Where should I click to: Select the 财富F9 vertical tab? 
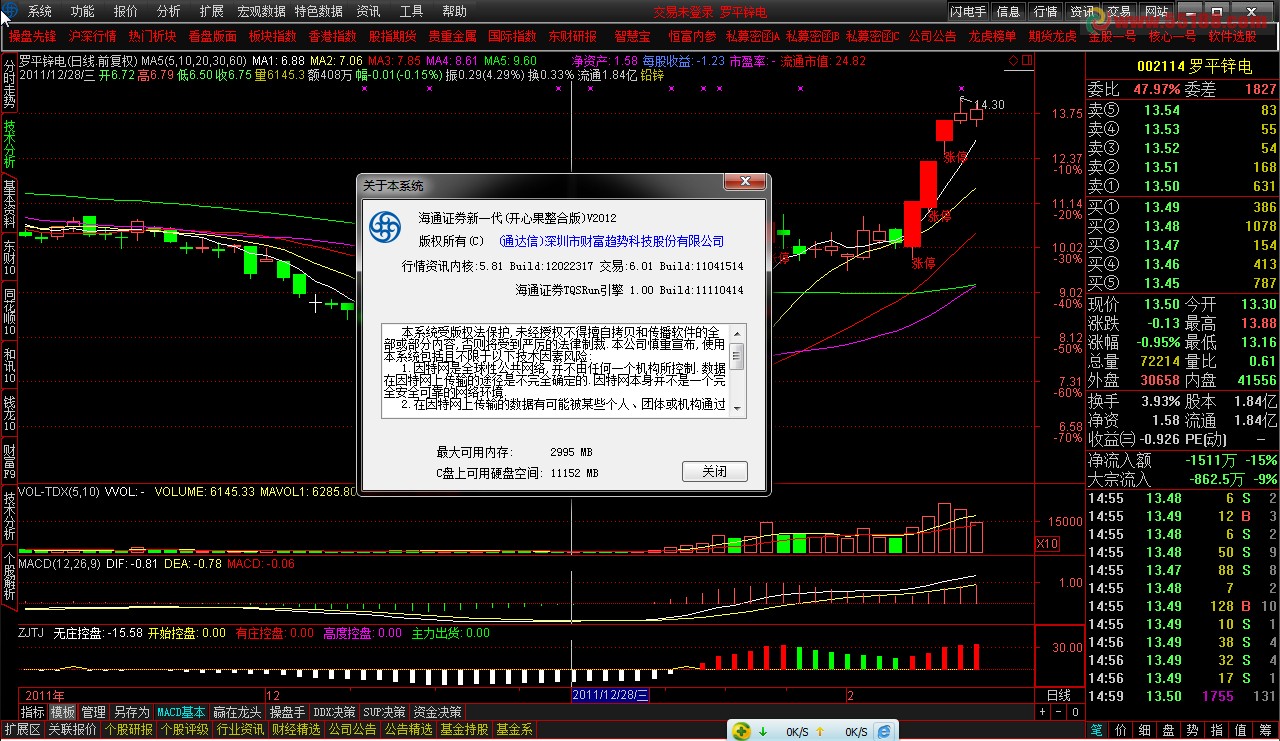click(x=9, y=461)
